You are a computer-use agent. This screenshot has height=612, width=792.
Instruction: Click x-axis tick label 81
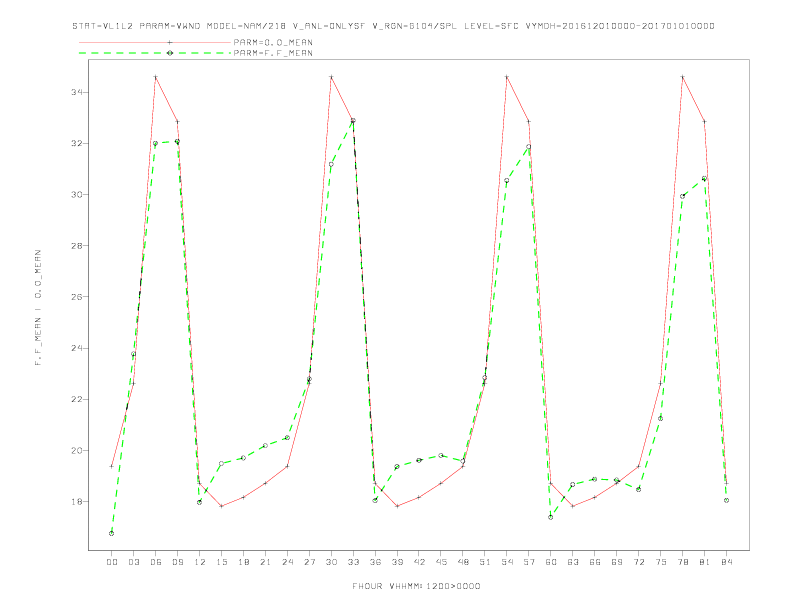coord(704,562)
